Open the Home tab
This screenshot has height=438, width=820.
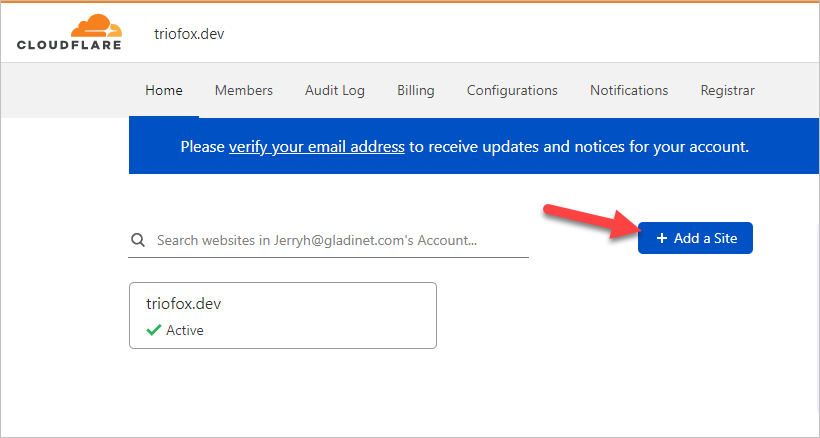(164, 90)
